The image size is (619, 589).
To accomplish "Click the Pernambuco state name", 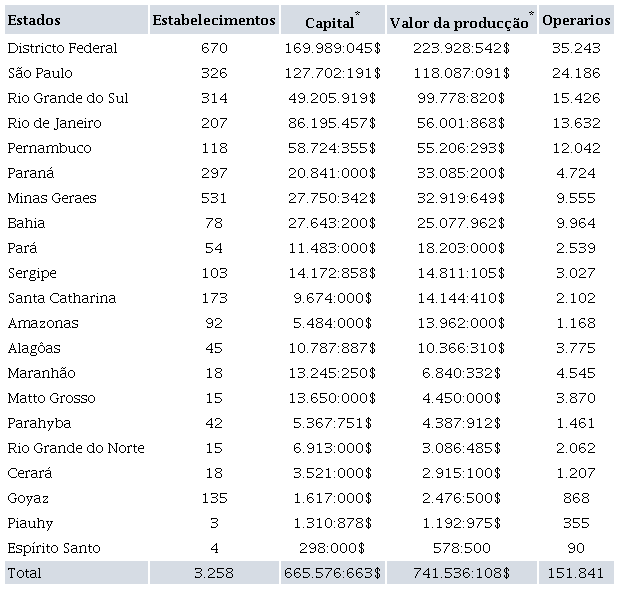I will tap(49, 148).
